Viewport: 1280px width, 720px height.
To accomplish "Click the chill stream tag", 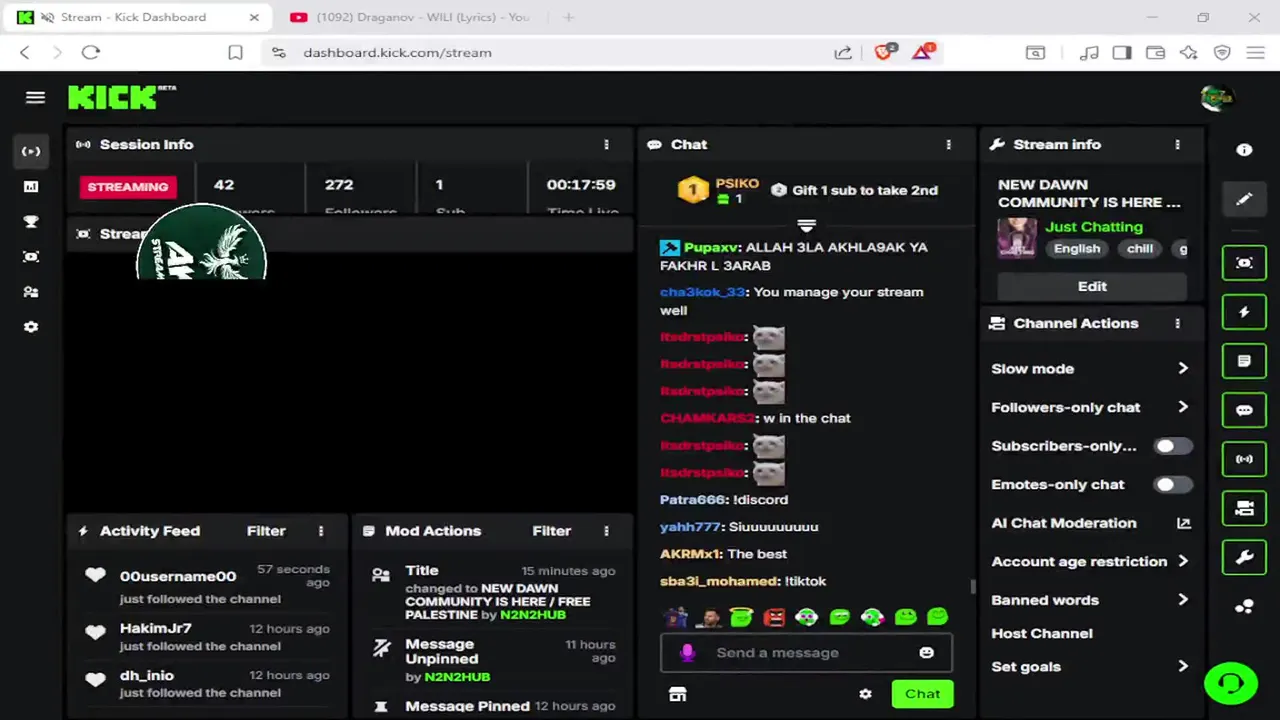I will point(1139,249).
